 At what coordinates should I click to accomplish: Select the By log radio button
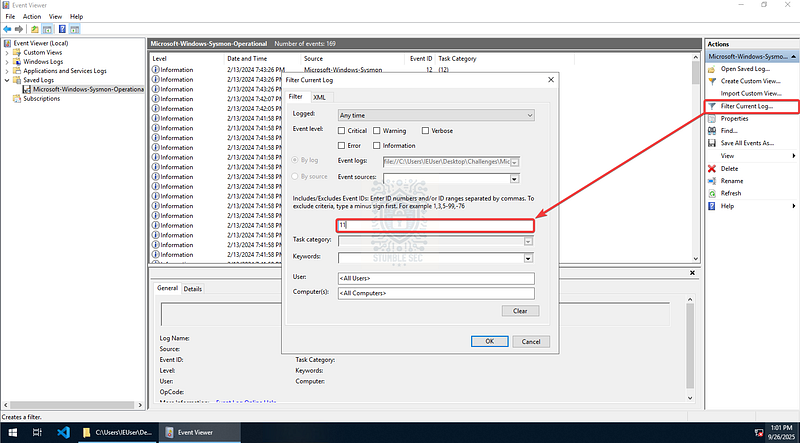tap(294, 160)
